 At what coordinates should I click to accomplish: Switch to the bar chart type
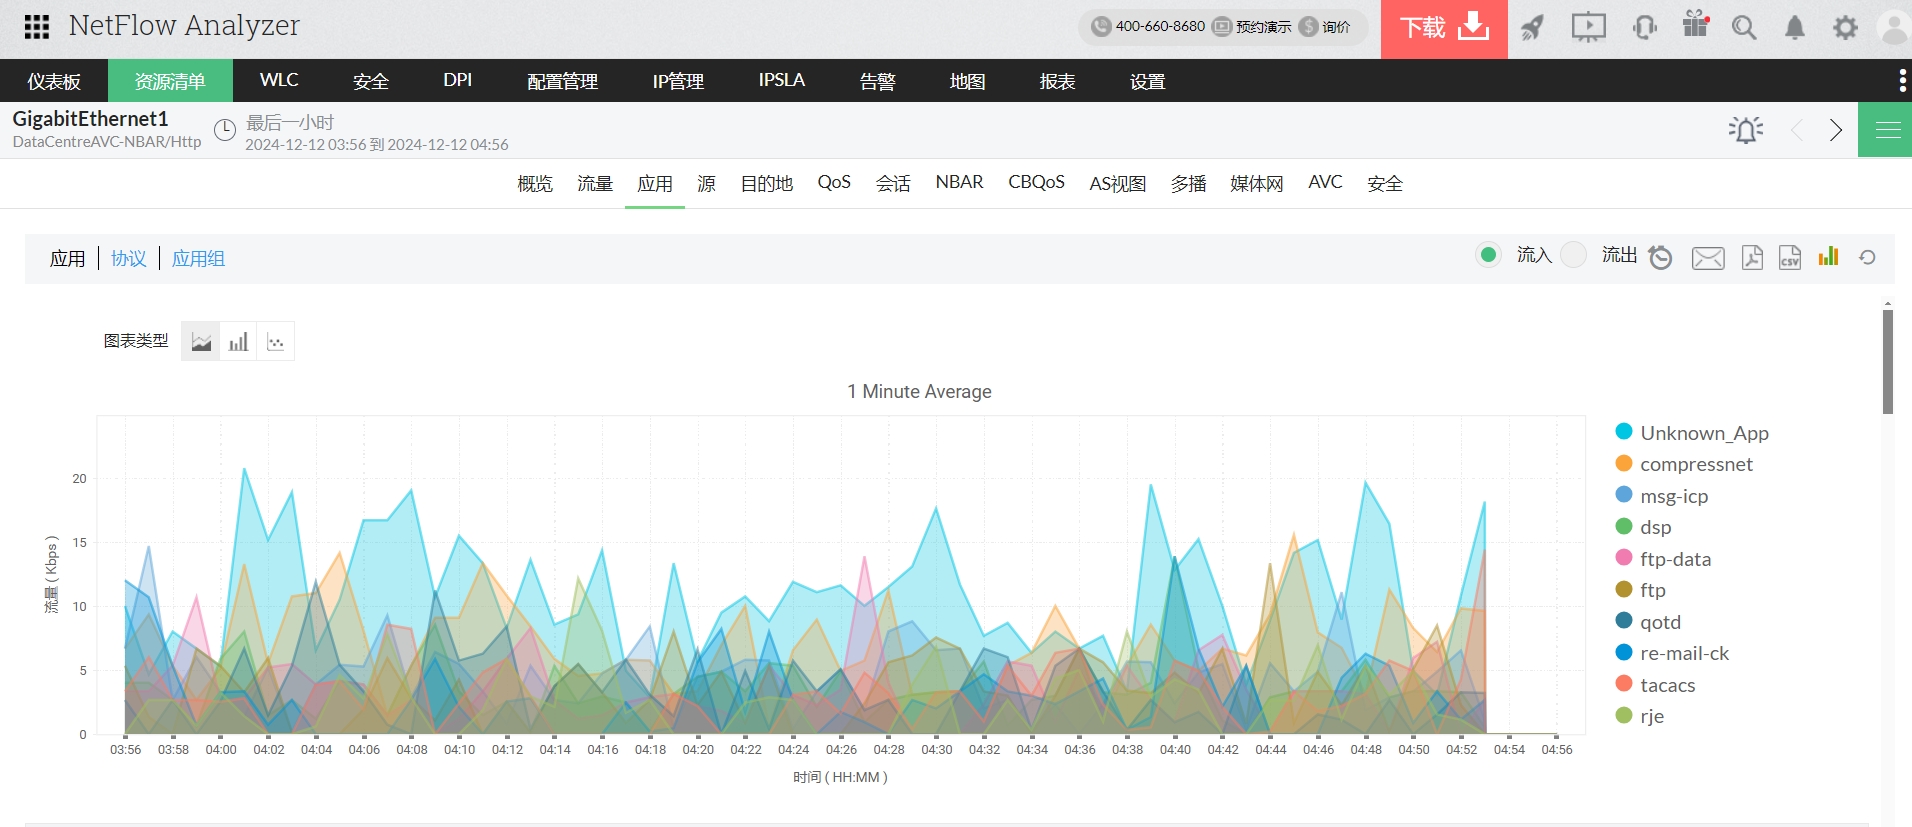[x=238, y=342]
